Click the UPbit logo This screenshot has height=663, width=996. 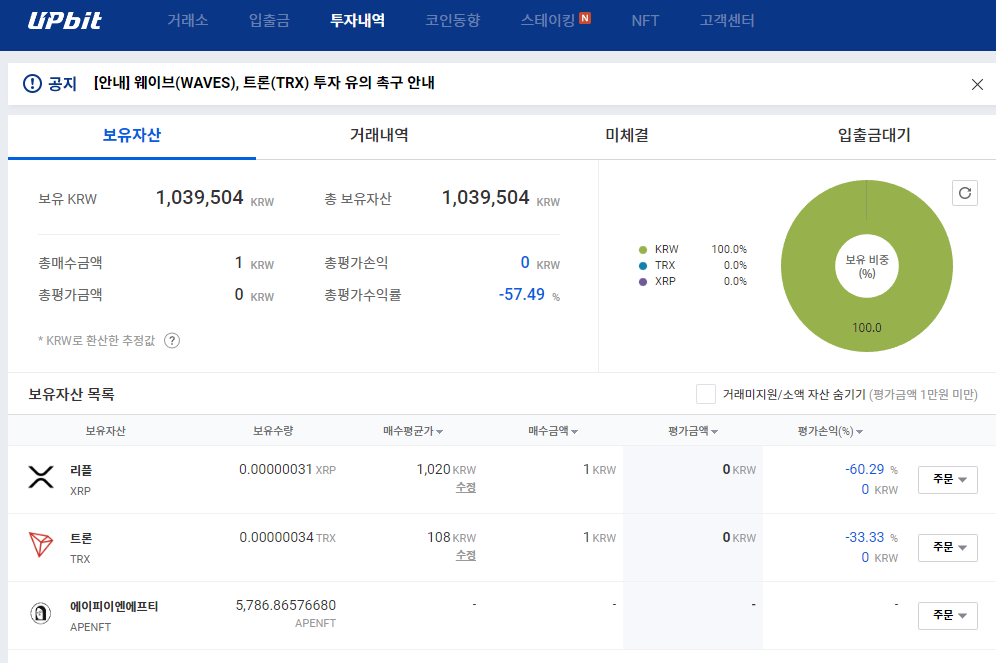(64, 20)
